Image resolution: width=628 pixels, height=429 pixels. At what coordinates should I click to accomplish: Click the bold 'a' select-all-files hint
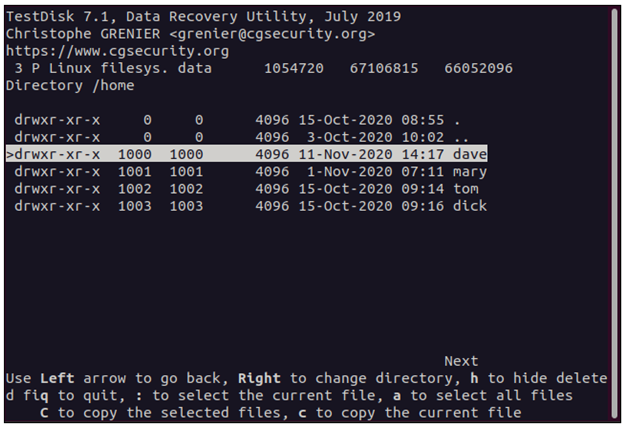coord(397,396)
